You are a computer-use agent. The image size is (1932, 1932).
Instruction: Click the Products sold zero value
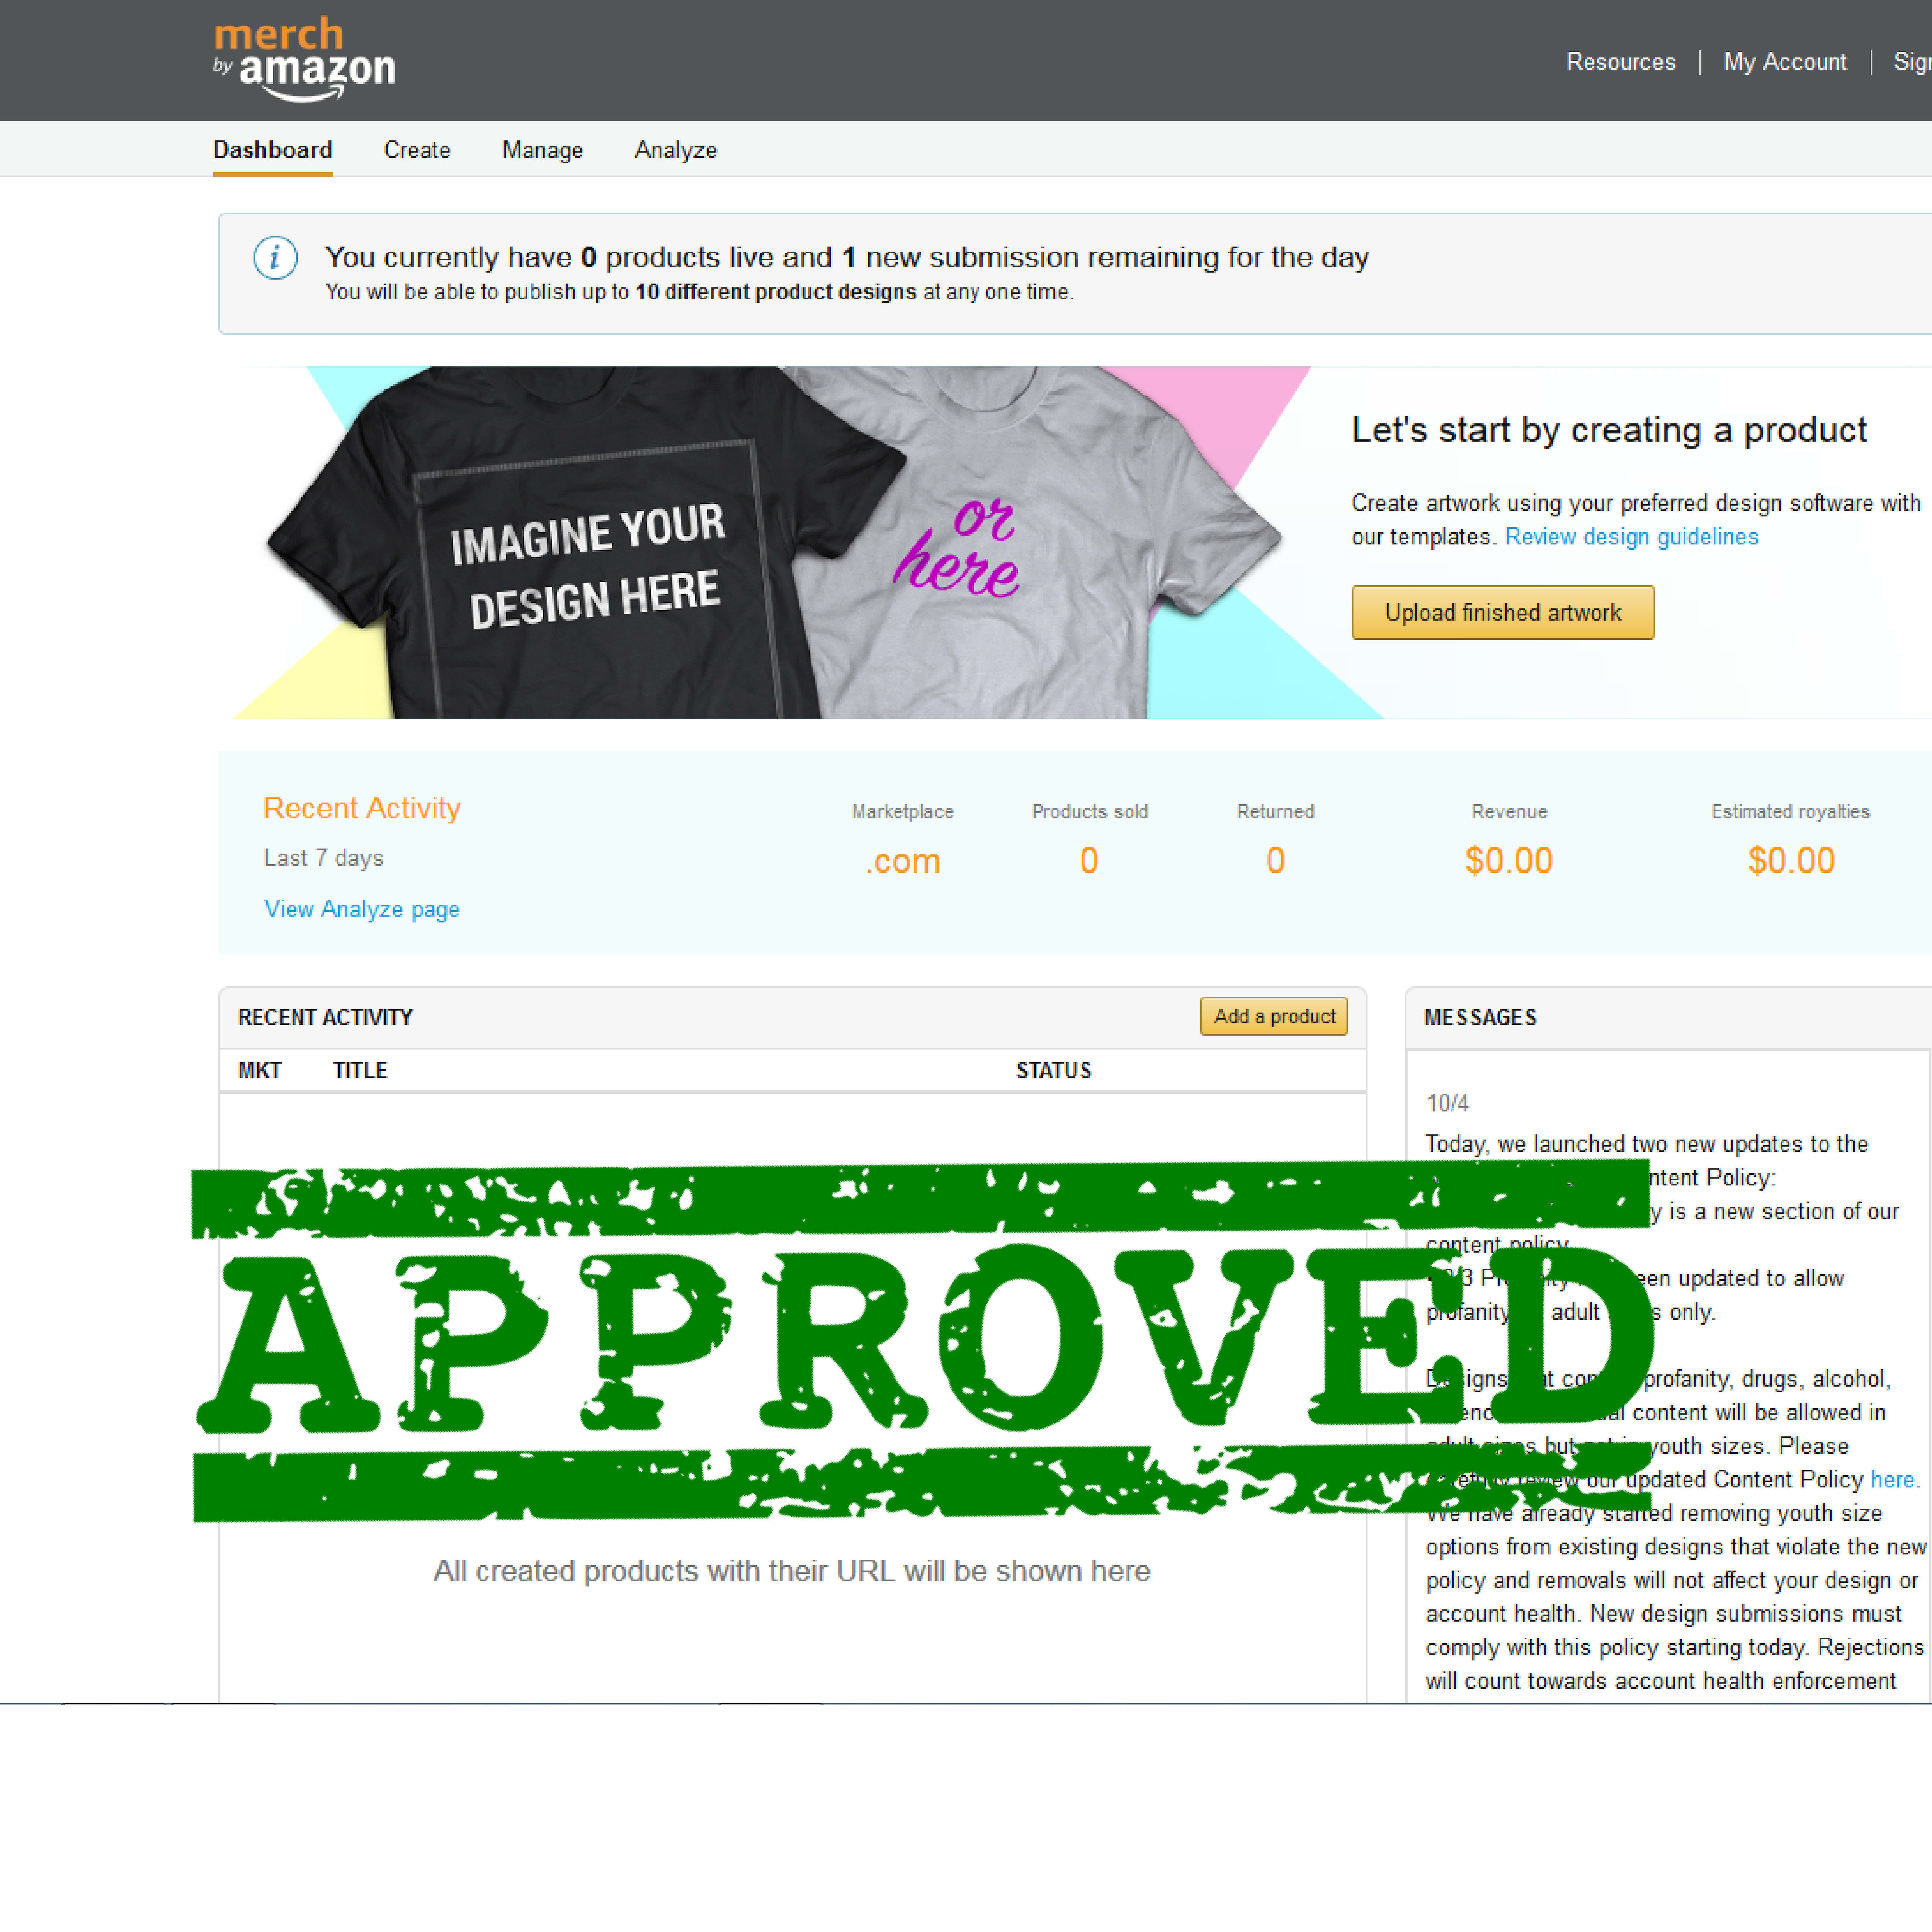click(x=1086, y=862)
